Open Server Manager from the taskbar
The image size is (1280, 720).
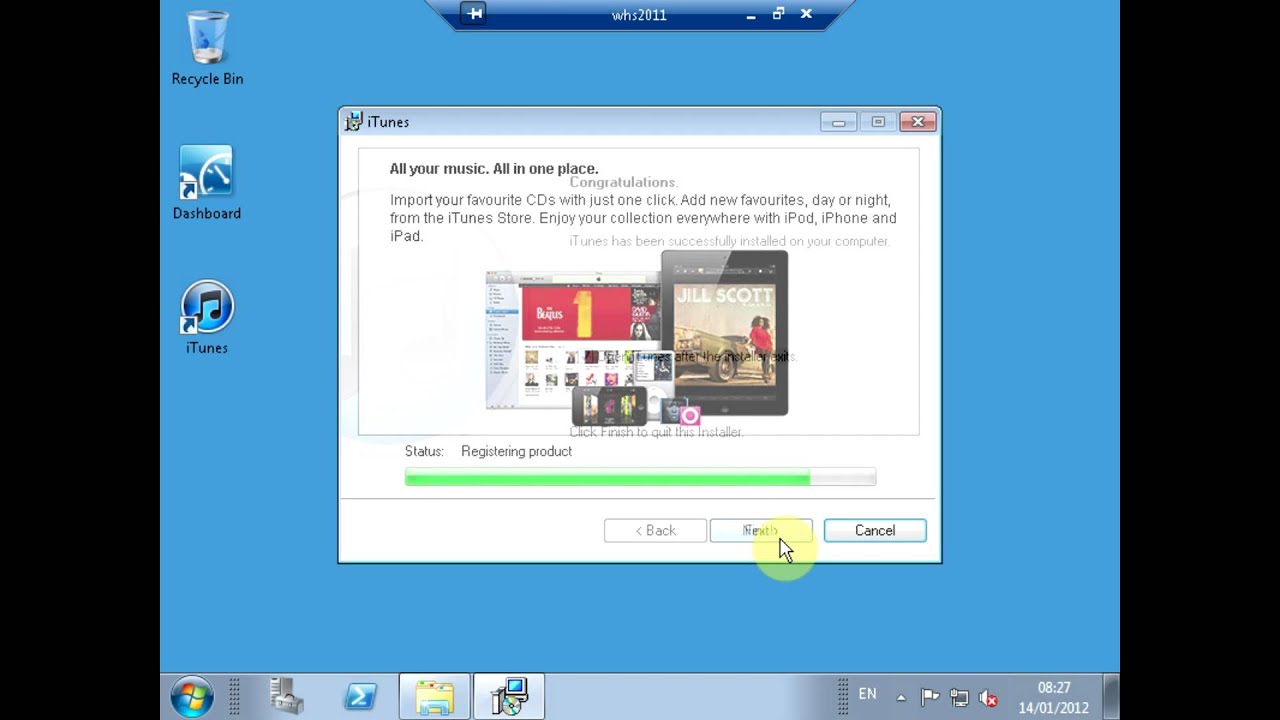point(286,696)
